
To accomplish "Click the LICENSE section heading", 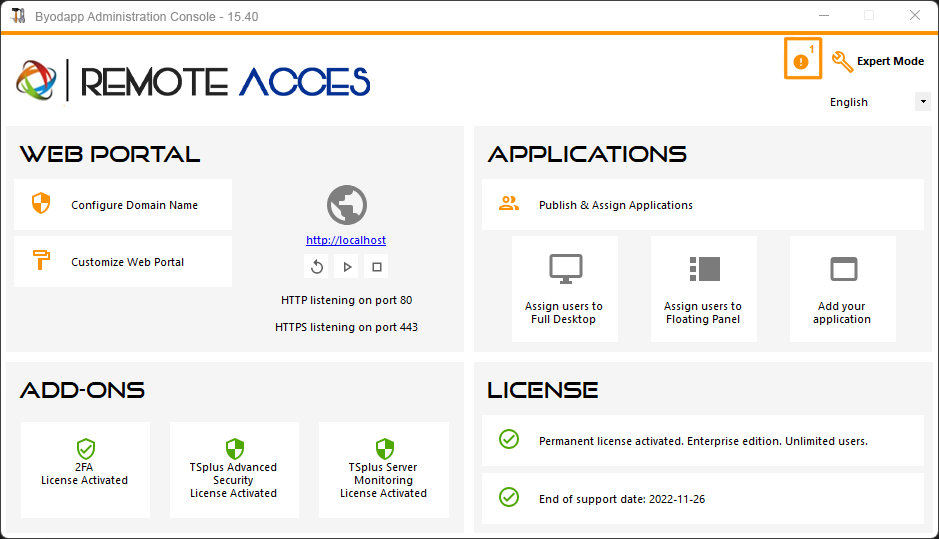I will (543, 390).
